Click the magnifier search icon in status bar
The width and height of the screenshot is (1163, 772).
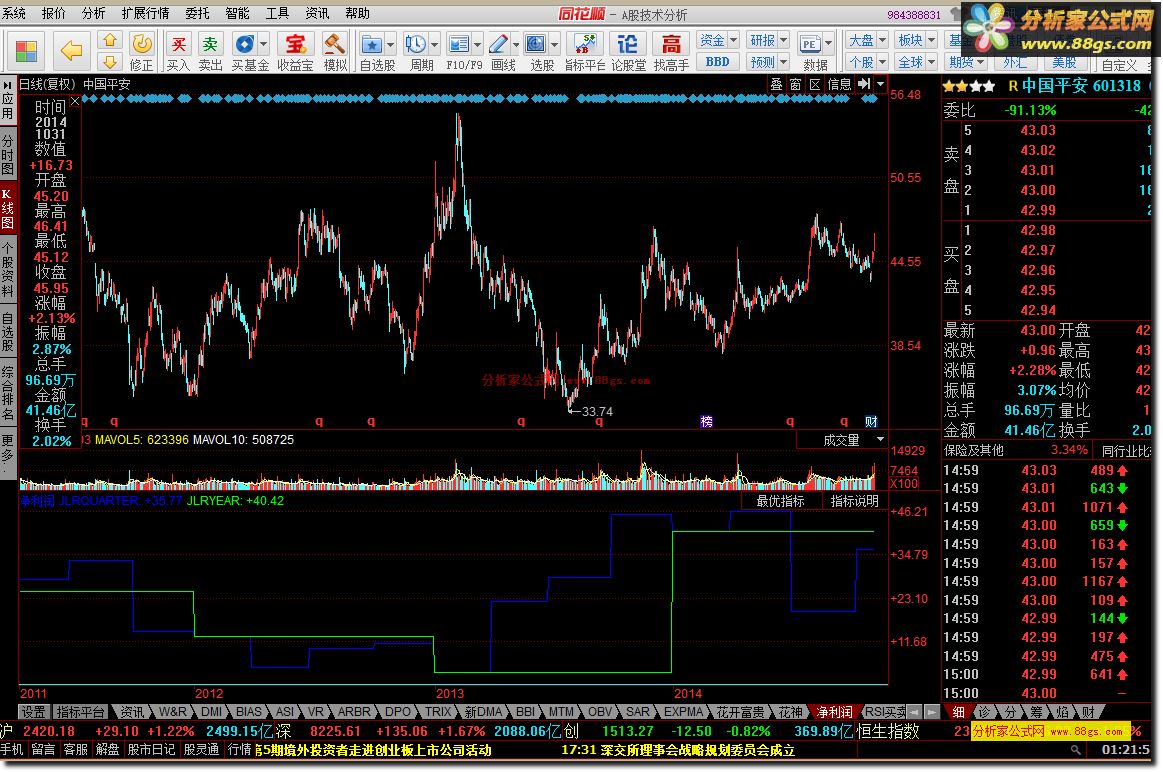pos(1075,750)
